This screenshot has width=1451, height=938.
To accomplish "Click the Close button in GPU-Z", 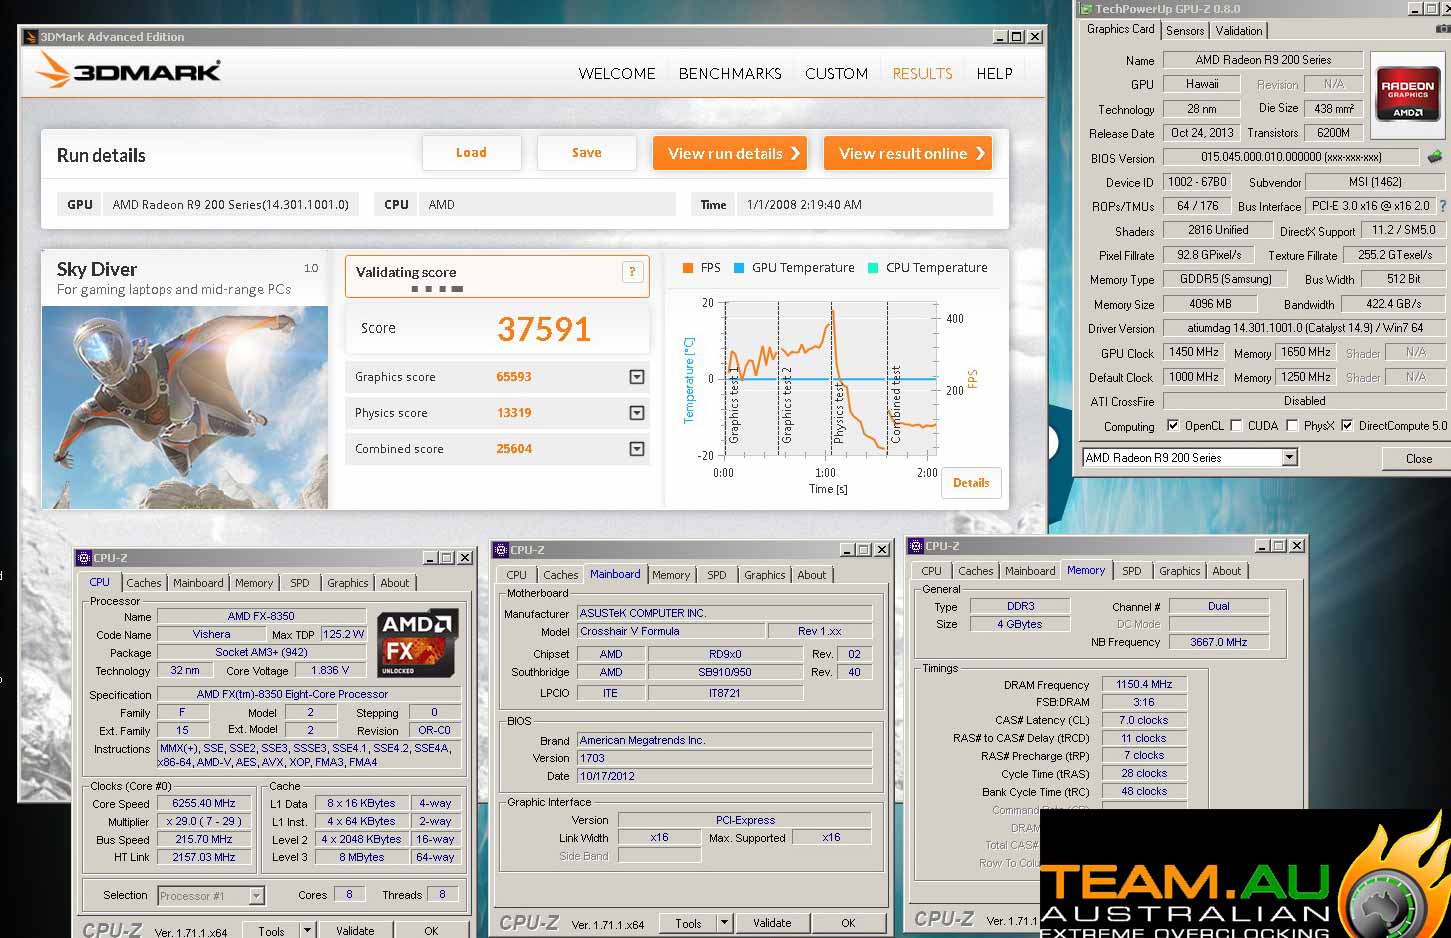I will (x=1418, y=459).
